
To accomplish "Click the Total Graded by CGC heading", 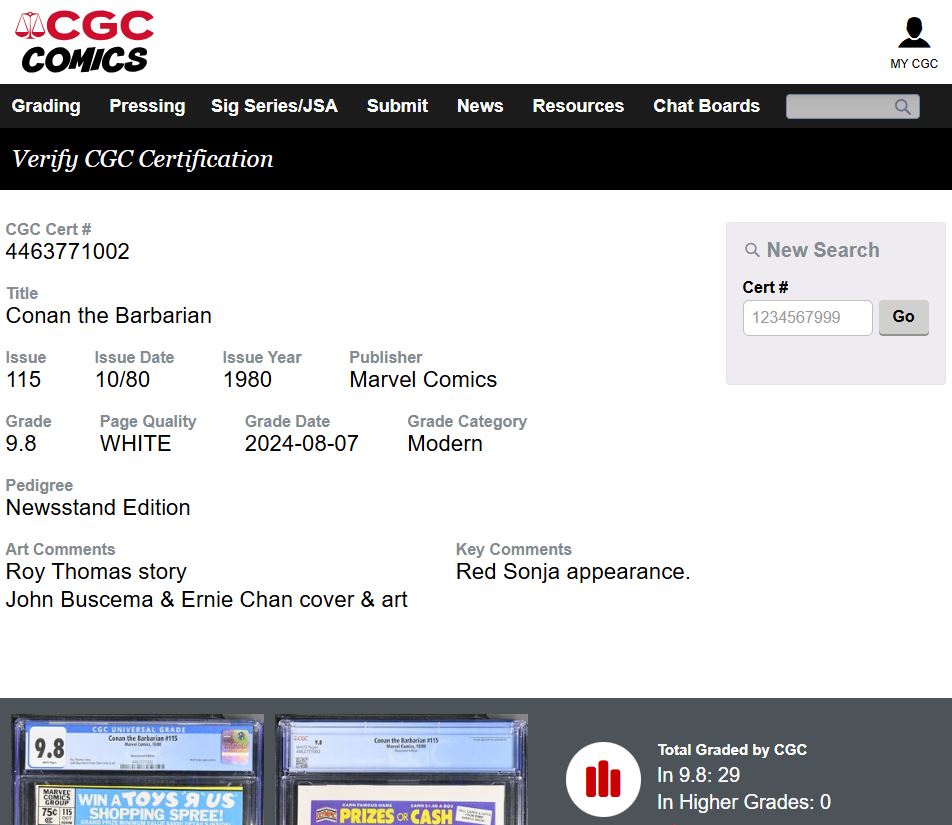I will click(x=732, y=750).
